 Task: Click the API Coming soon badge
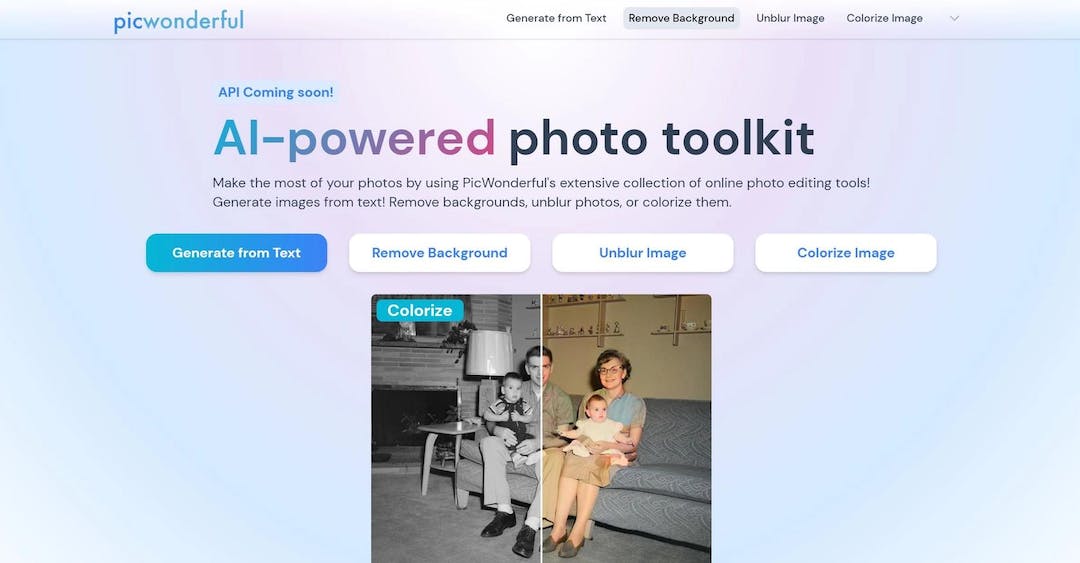tap(276, 92)
